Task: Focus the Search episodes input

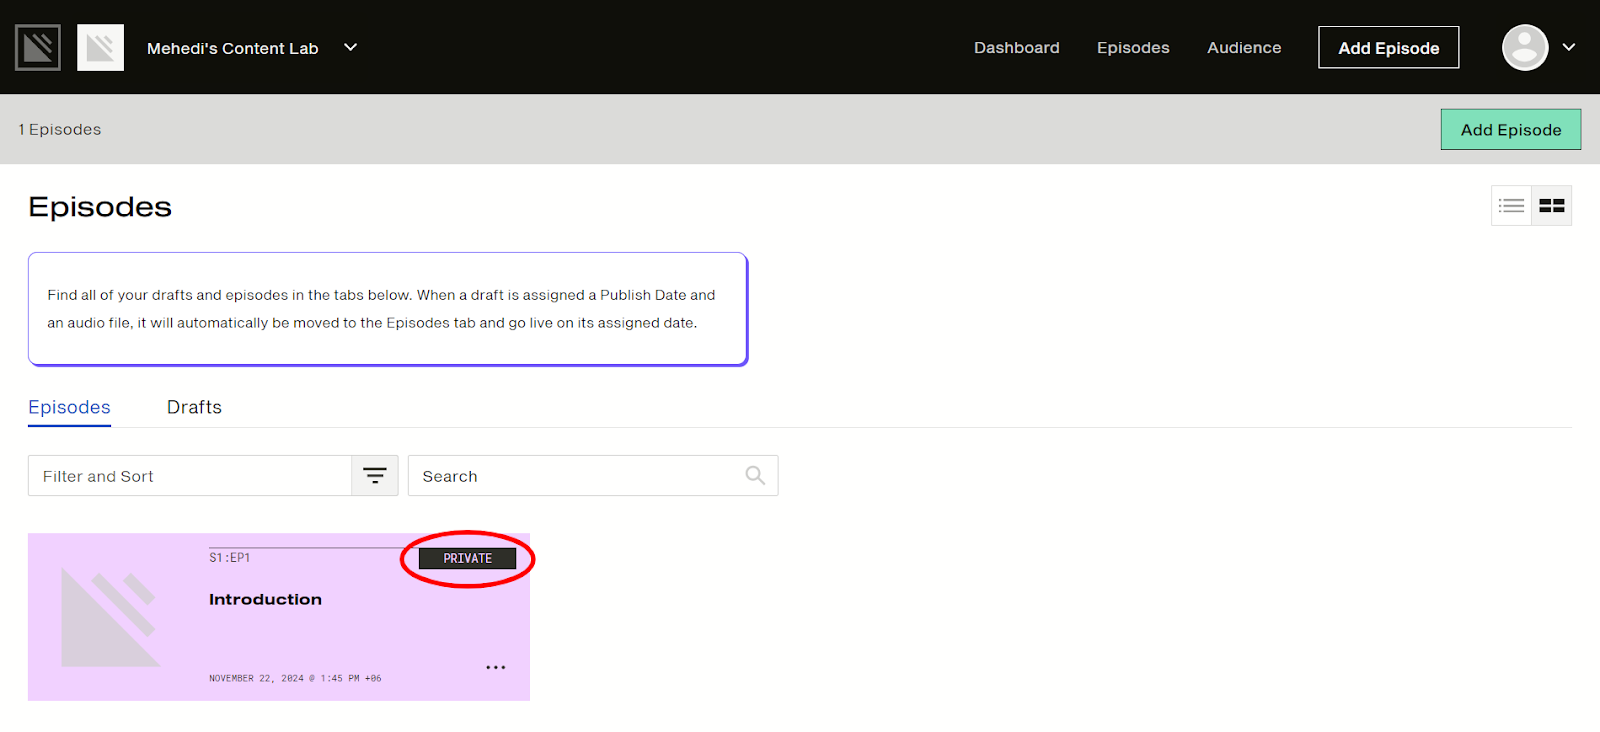Action: (x=593, y=476)
